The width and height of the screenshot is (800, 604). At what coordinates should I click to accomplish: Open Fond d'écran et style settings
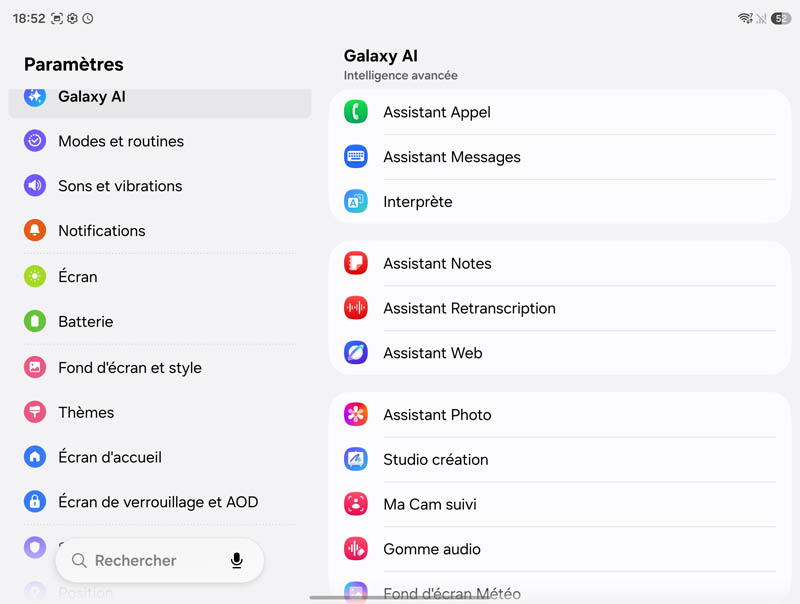point(160,367)
